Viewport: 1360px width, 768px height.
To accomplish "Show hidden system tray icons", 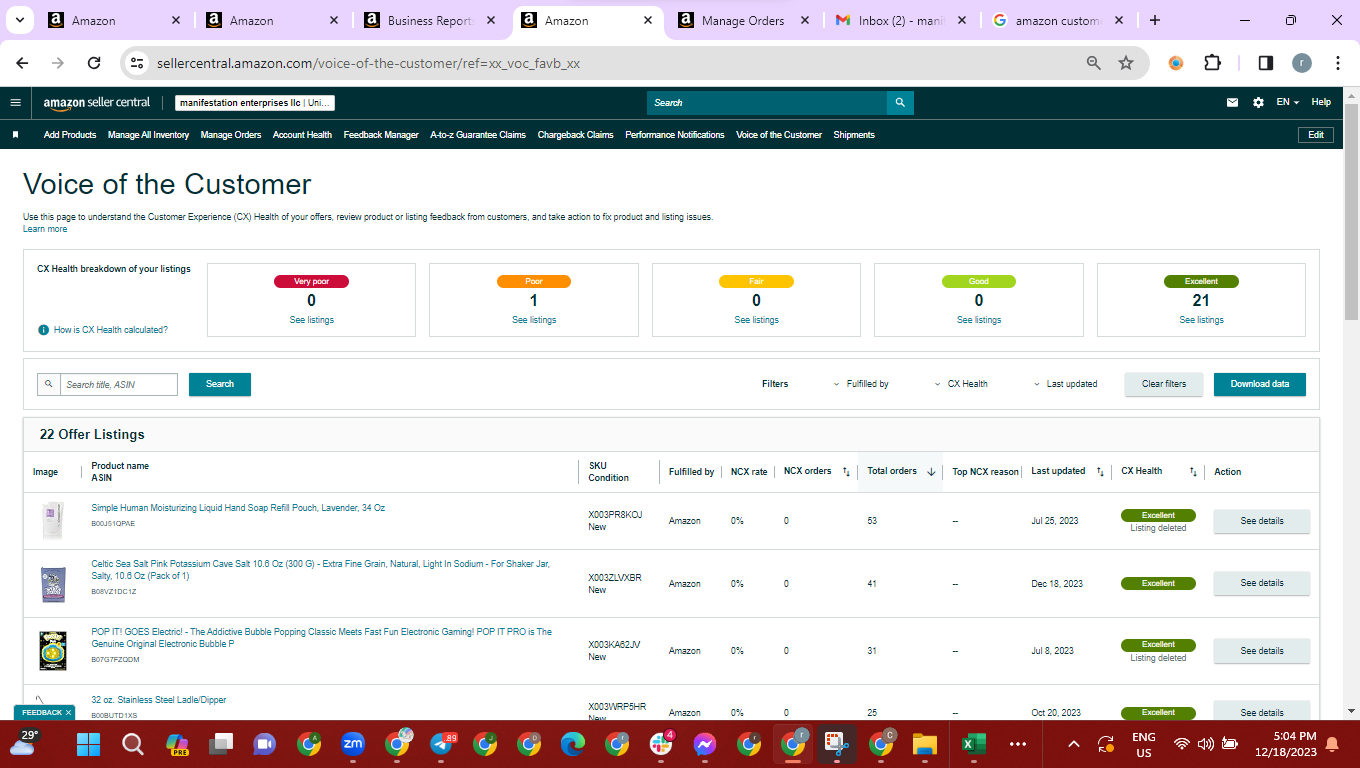I will point(1074,744).
